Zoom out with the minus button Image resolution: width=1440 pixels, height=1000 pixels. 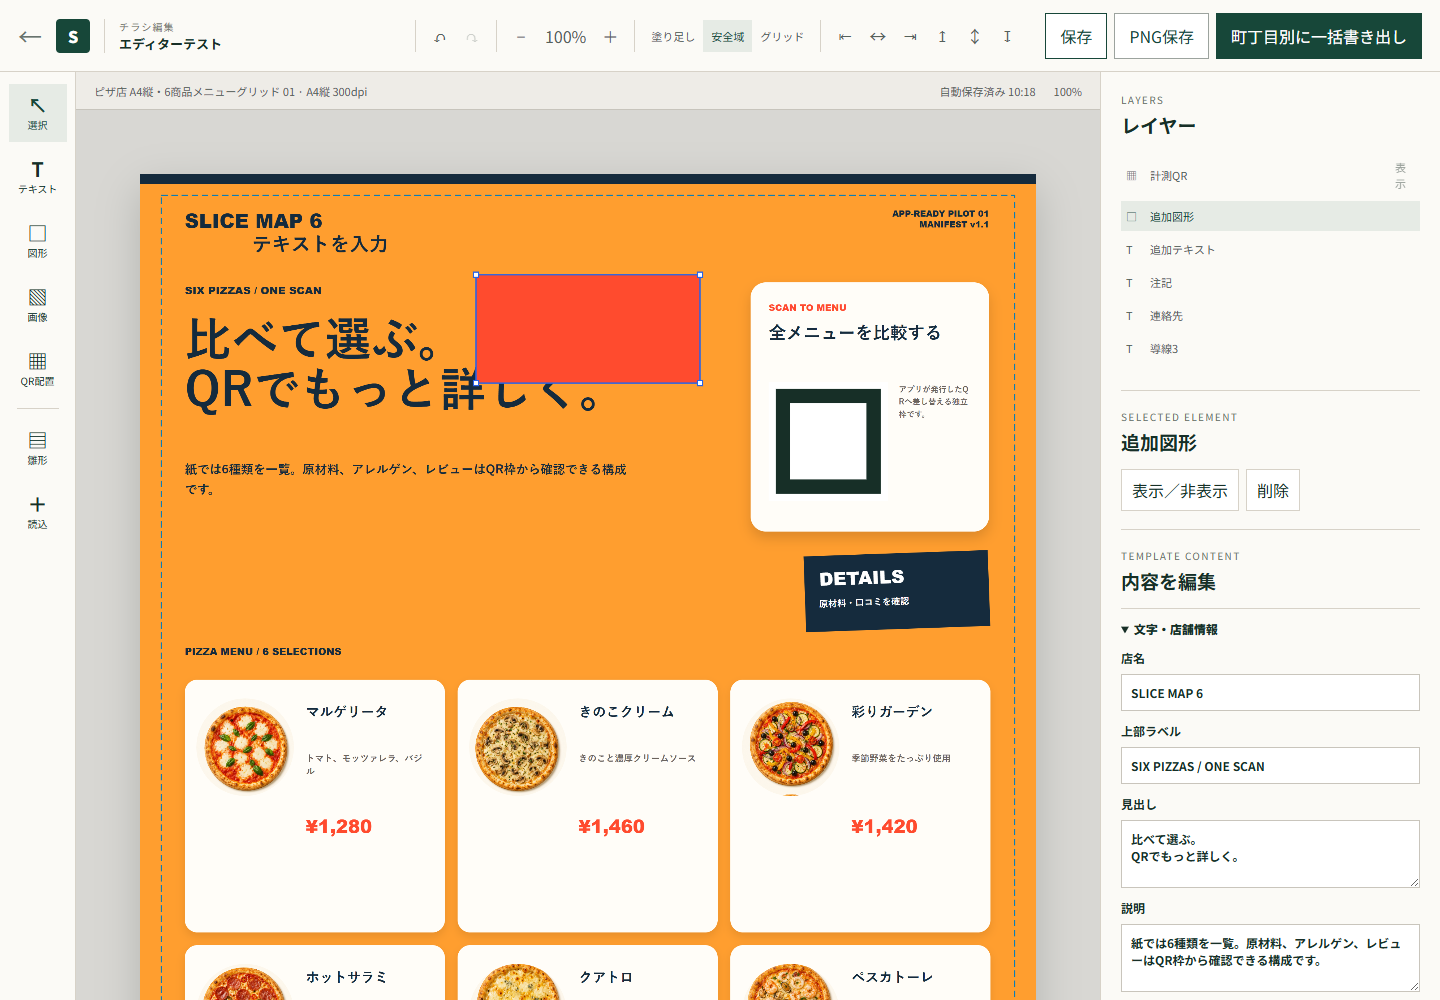521,37
